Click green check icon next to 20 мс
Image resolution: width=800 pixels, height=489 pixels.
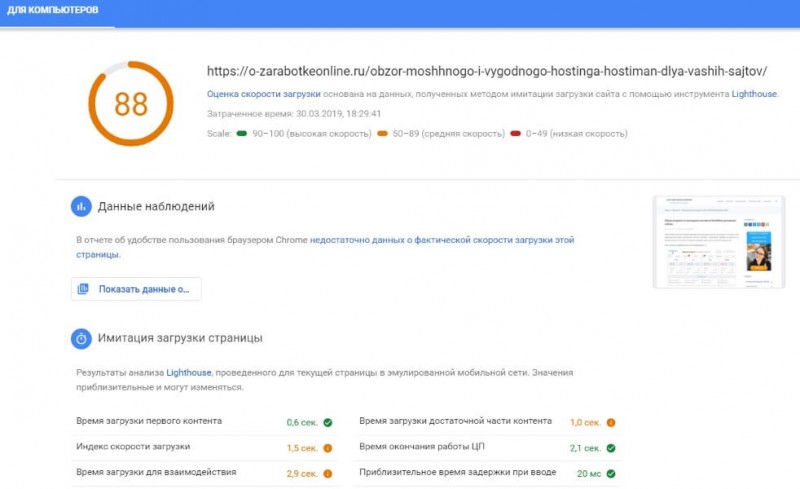[x=611, y=474]
